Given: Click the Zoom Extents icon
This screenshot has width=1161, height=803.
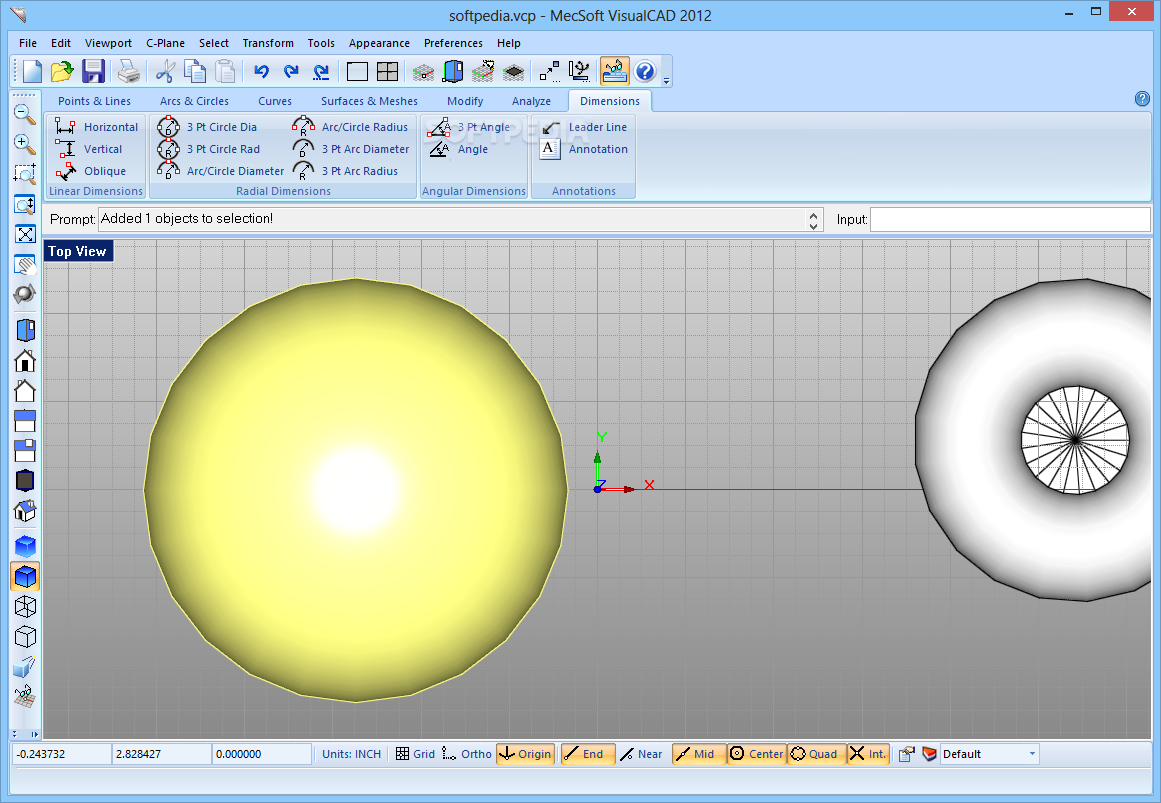Looking at the screenshot, I should tap(24, 234).
